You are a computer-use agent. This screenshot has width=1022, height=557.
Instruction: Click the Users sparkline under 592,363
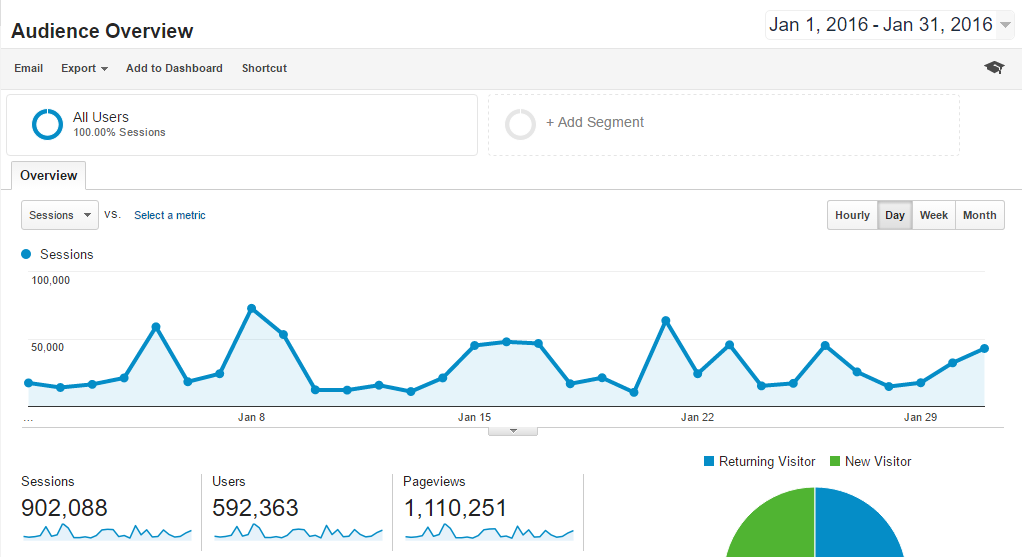coord(299,532)
